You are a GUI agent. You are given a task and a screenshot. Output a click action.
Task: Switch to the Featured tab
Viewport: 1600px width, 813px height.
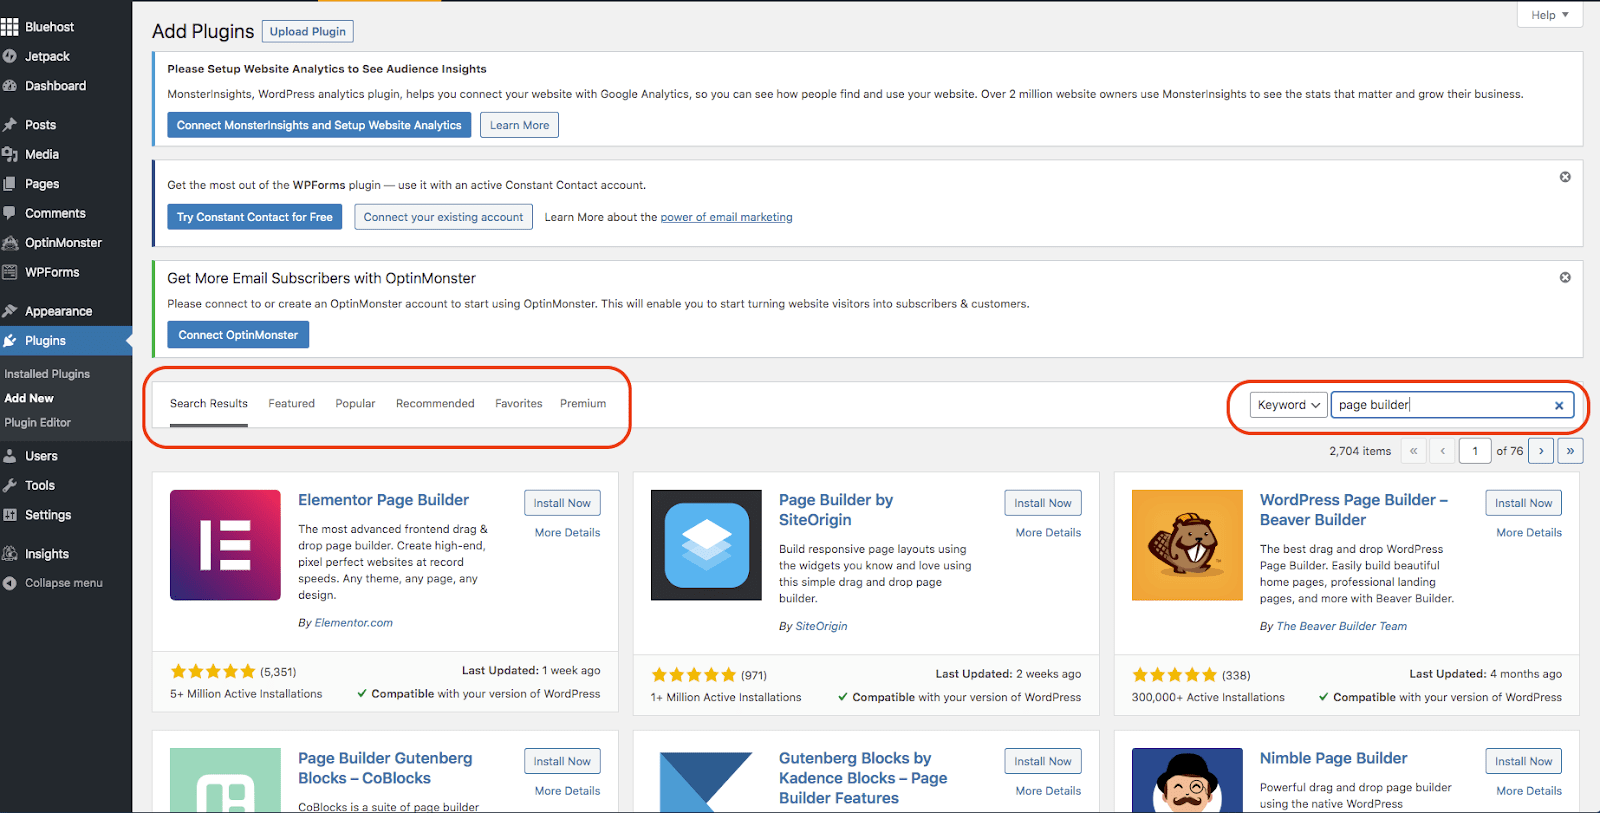pyautogui.click(x=291, y=404)
